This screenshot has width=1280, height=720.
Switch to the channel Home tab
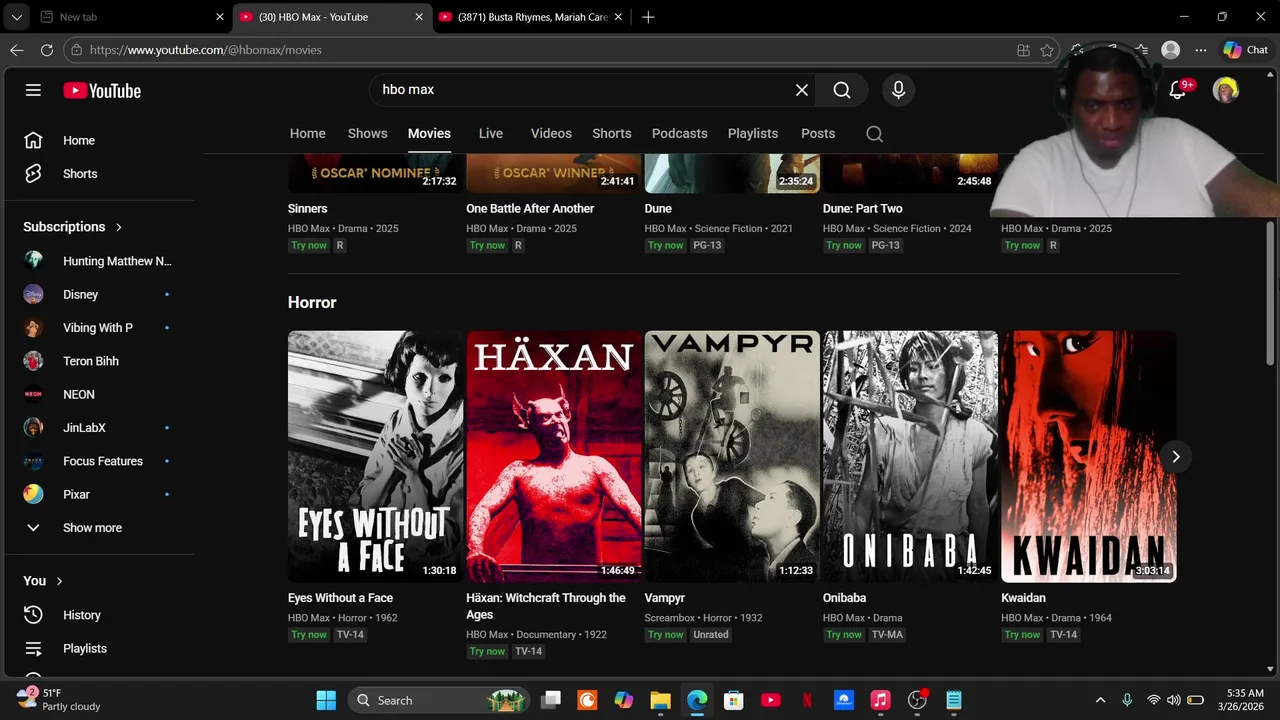tap(308, 133)
